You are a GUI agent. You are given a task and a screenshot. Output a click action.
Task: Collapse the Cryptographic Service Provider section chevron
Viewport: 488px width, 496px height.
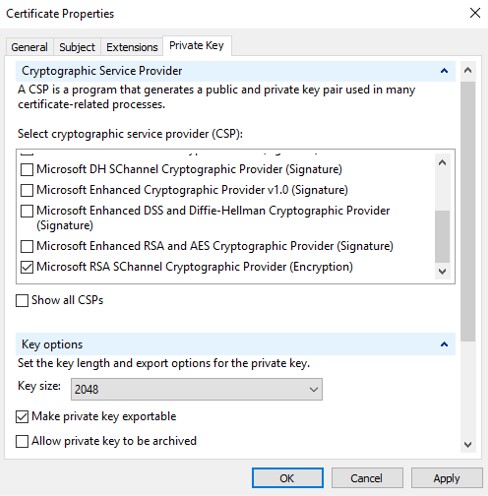click(x=444, y=71)
